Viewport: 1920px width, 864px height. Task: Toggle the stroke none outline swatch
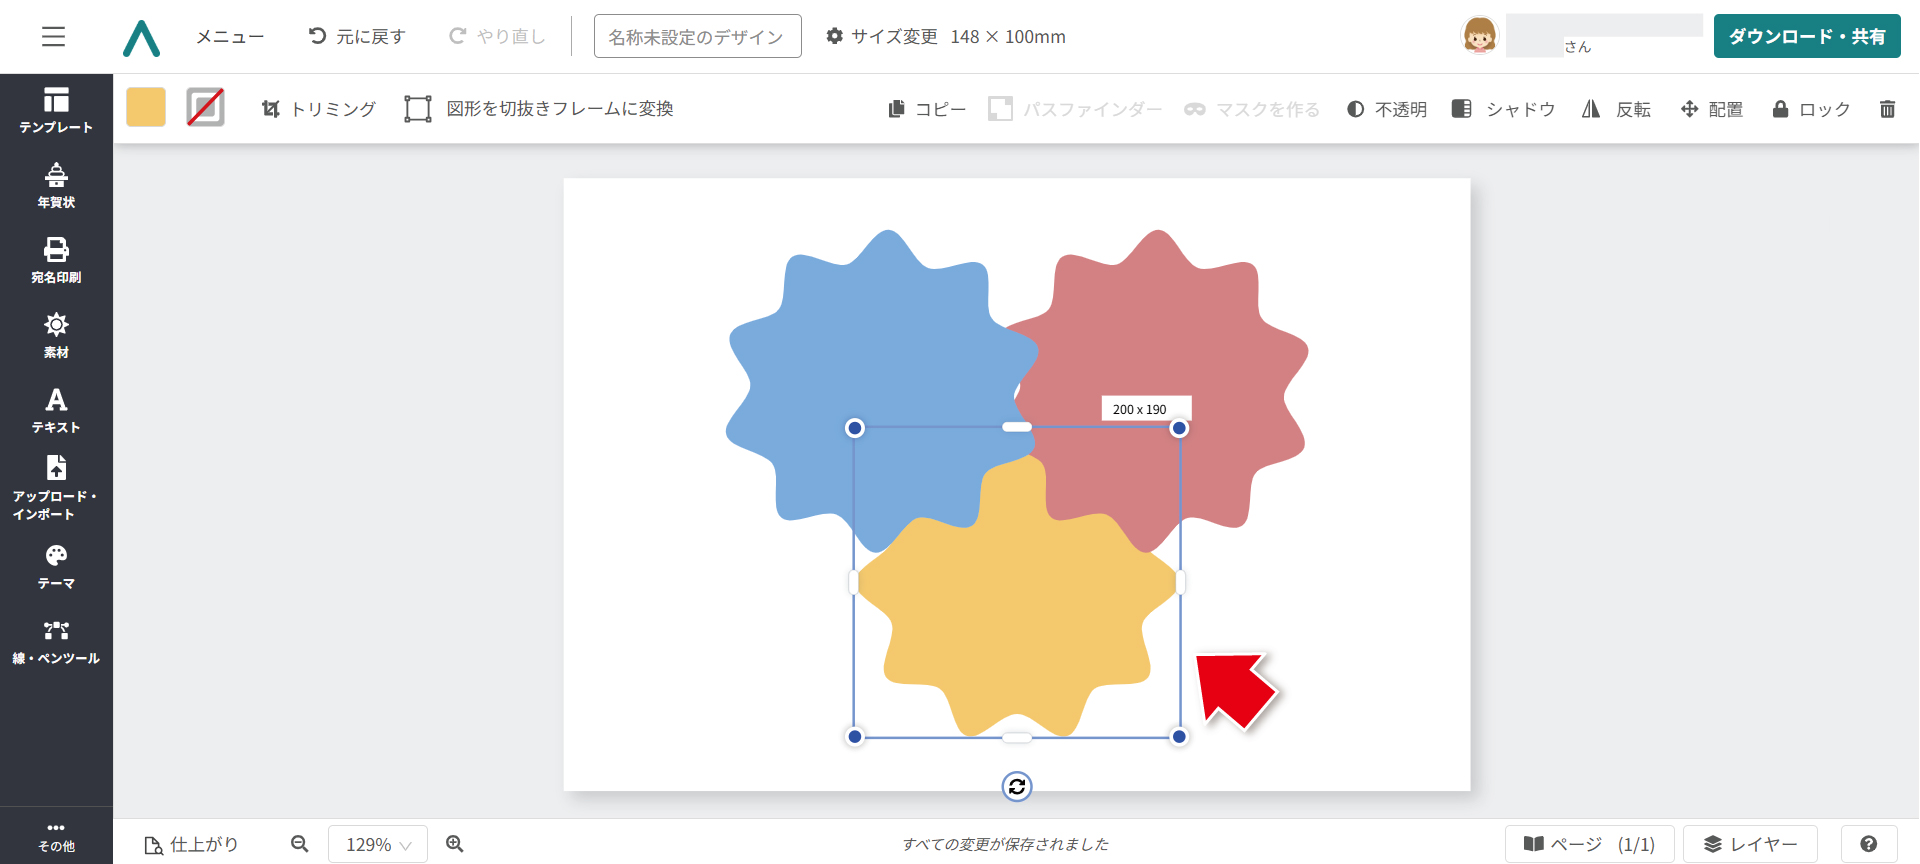(x=205, y=107)
